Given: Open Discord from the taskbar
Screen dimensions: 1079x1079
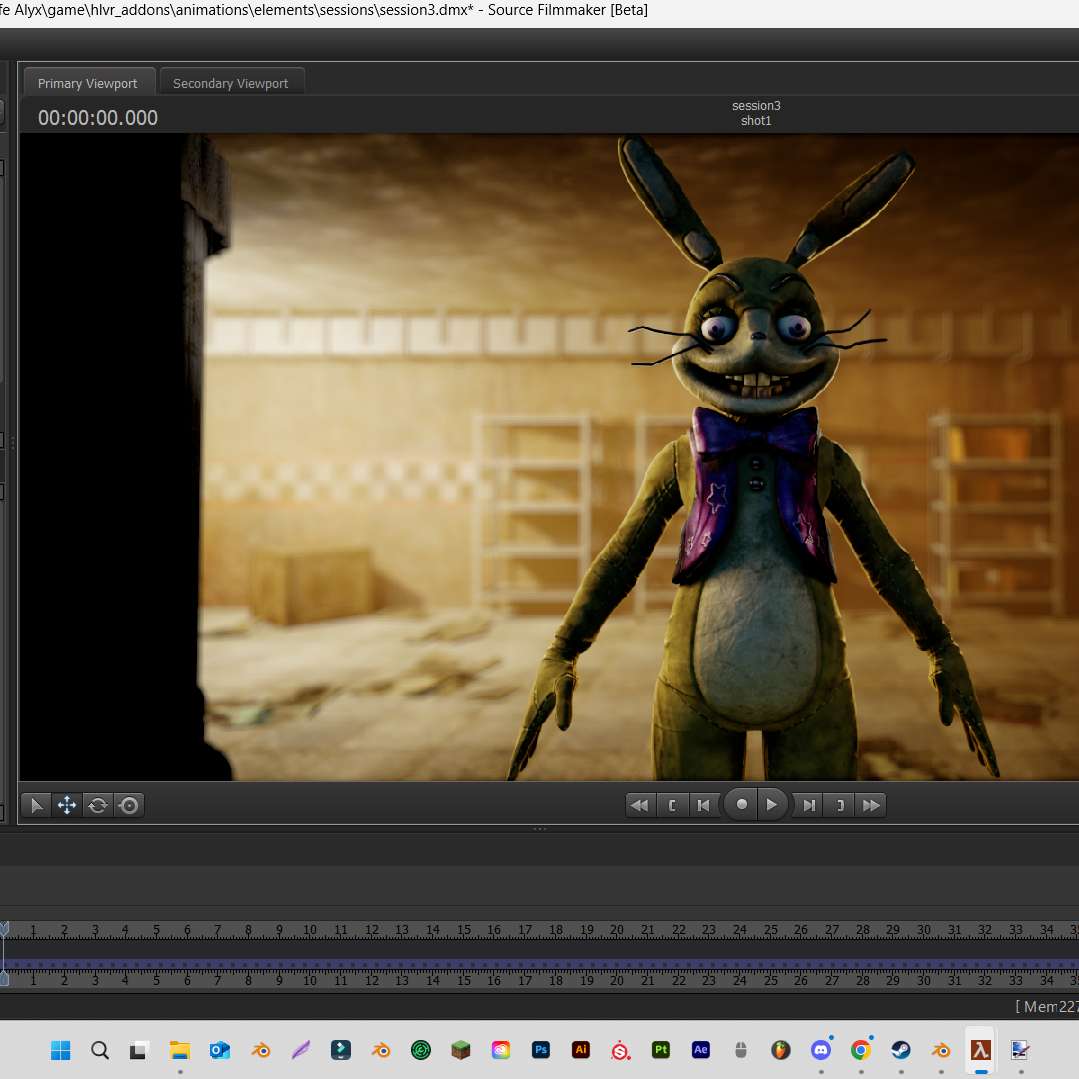Looking at the screenshot, I should (x=820, y=1050).
